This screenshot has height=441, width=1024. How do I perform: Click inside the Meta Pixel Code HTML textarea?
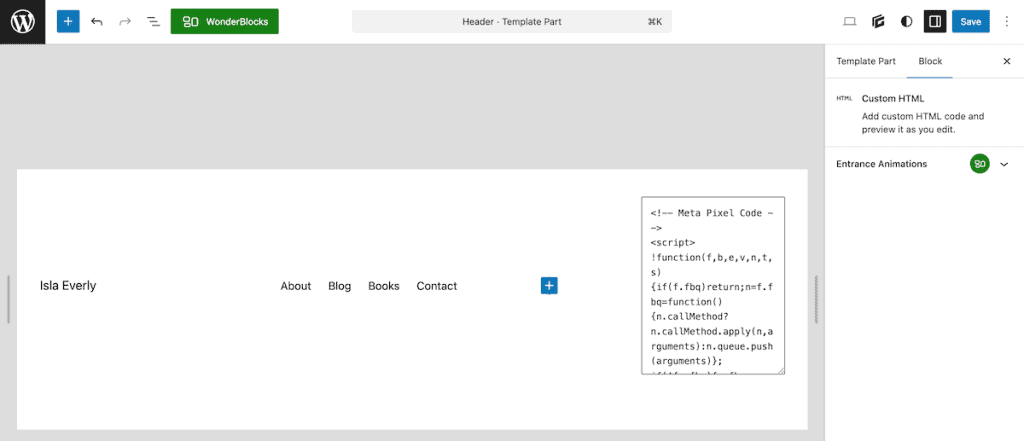[x=713, y=286]
